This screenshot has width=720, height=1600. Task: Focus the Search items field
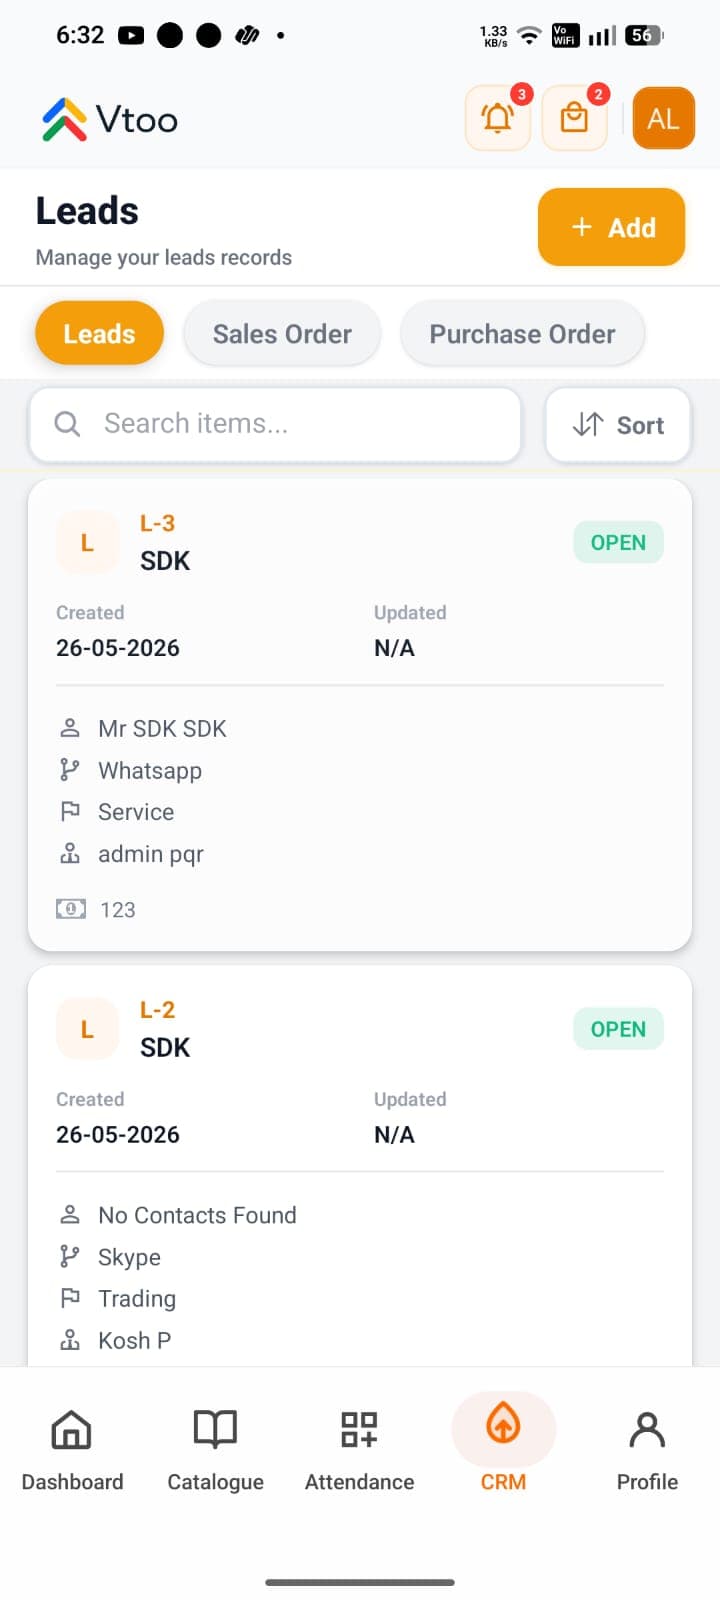pyautogui.click(x=275, y=424)
